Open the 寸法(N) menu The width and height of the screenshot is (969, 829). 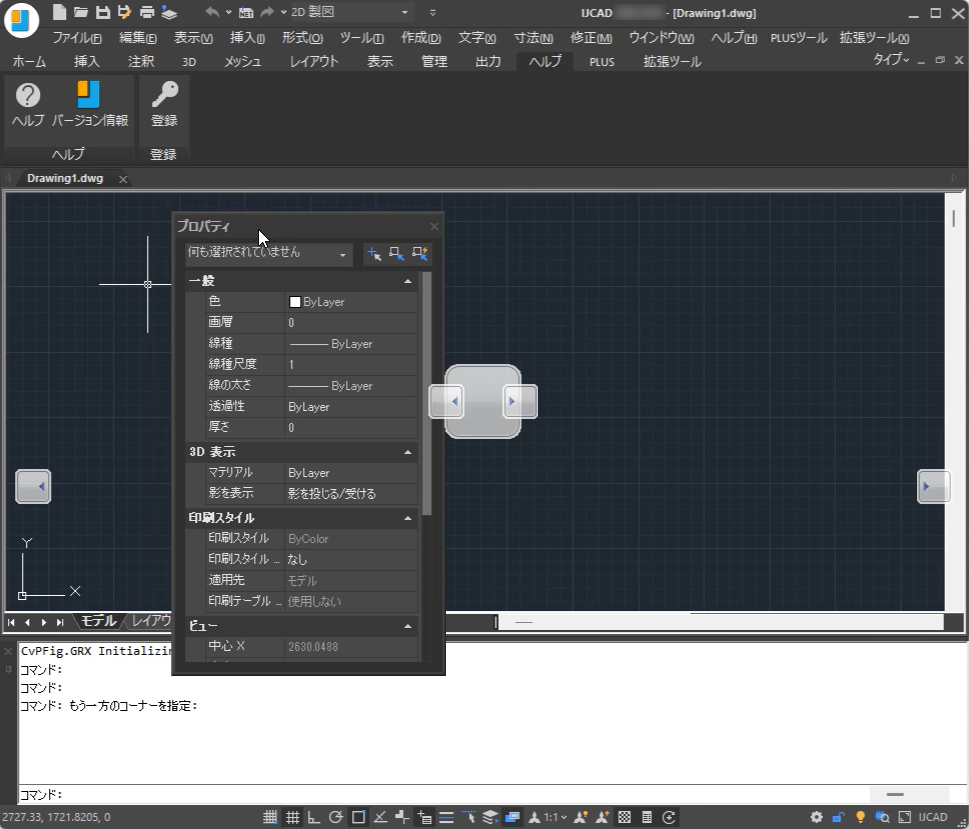coord(533,38)
